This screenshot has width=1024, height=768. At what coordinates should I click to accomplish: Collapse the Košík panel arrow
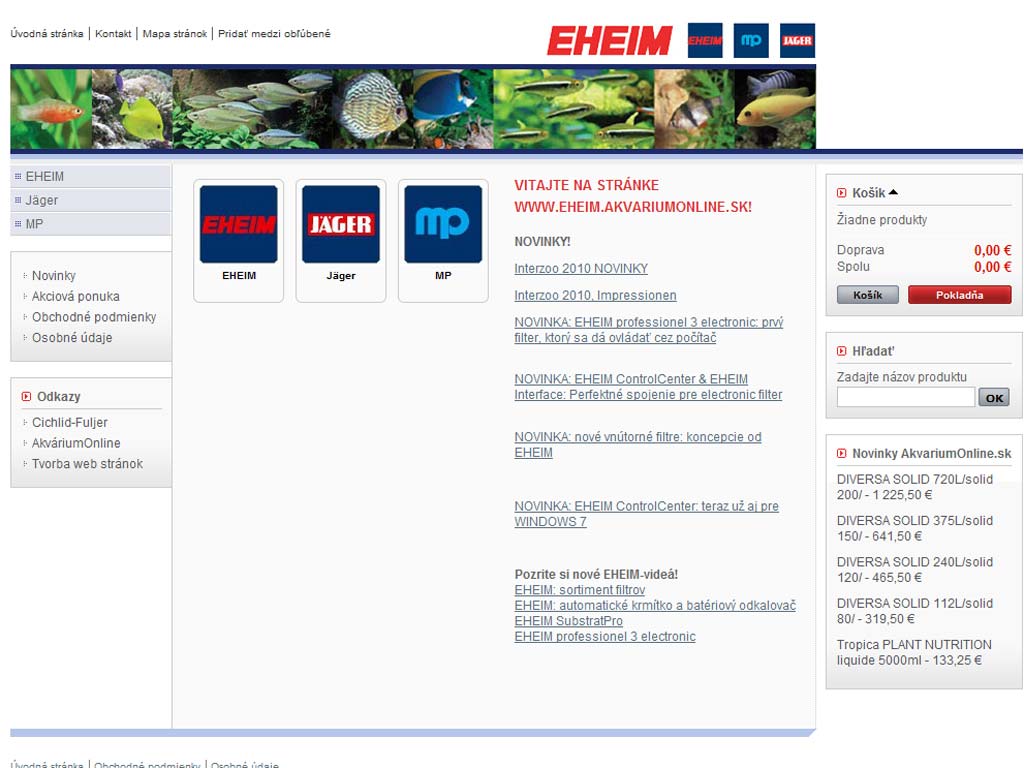pyautogui.click(x=893, y=192)
